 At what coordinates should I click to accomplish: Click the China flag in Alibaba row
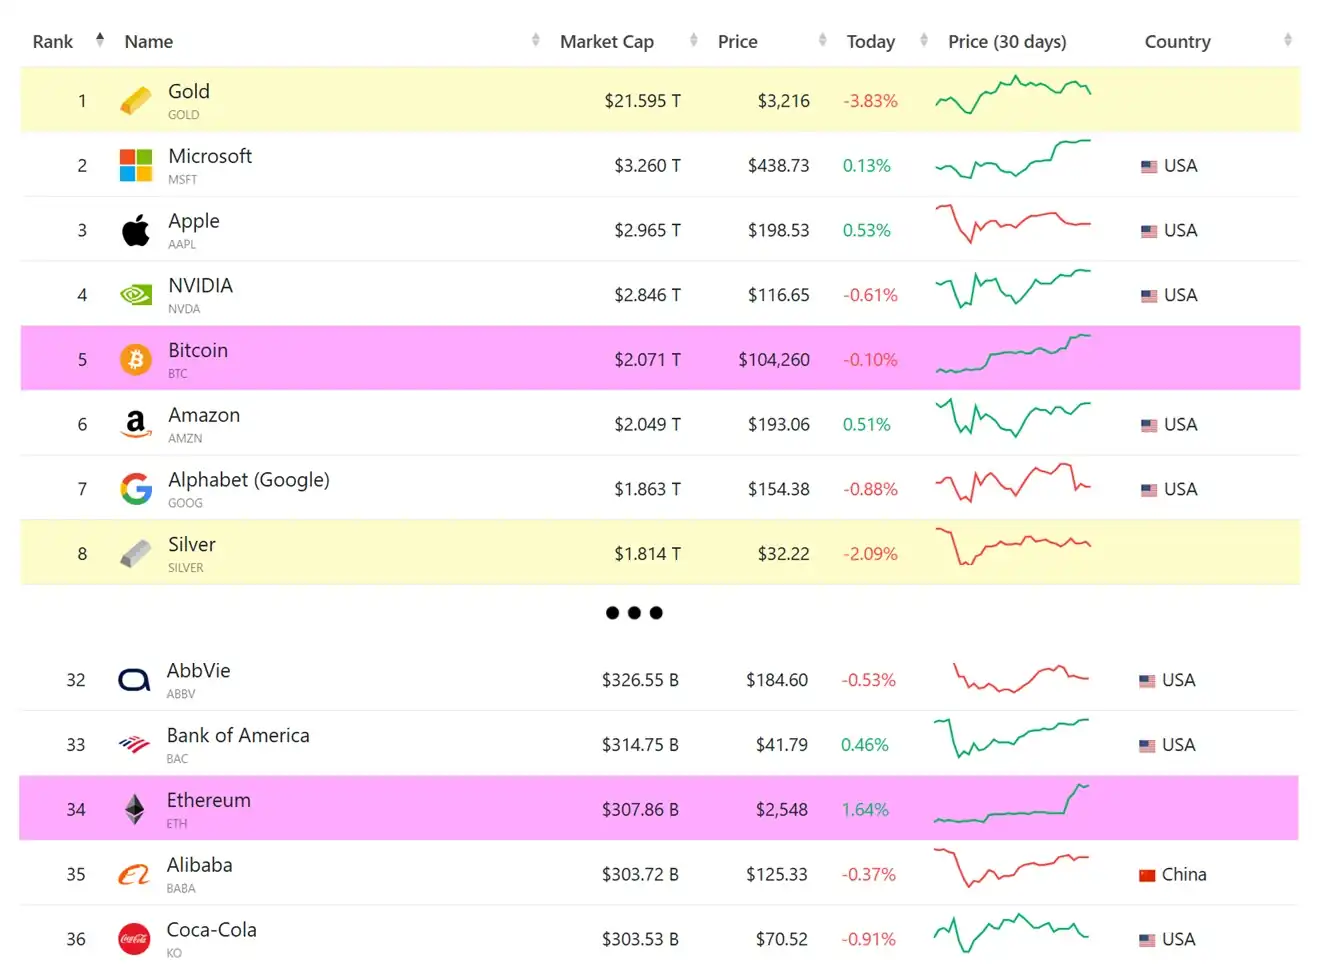pyautogui.click(x=1147, y=875)
